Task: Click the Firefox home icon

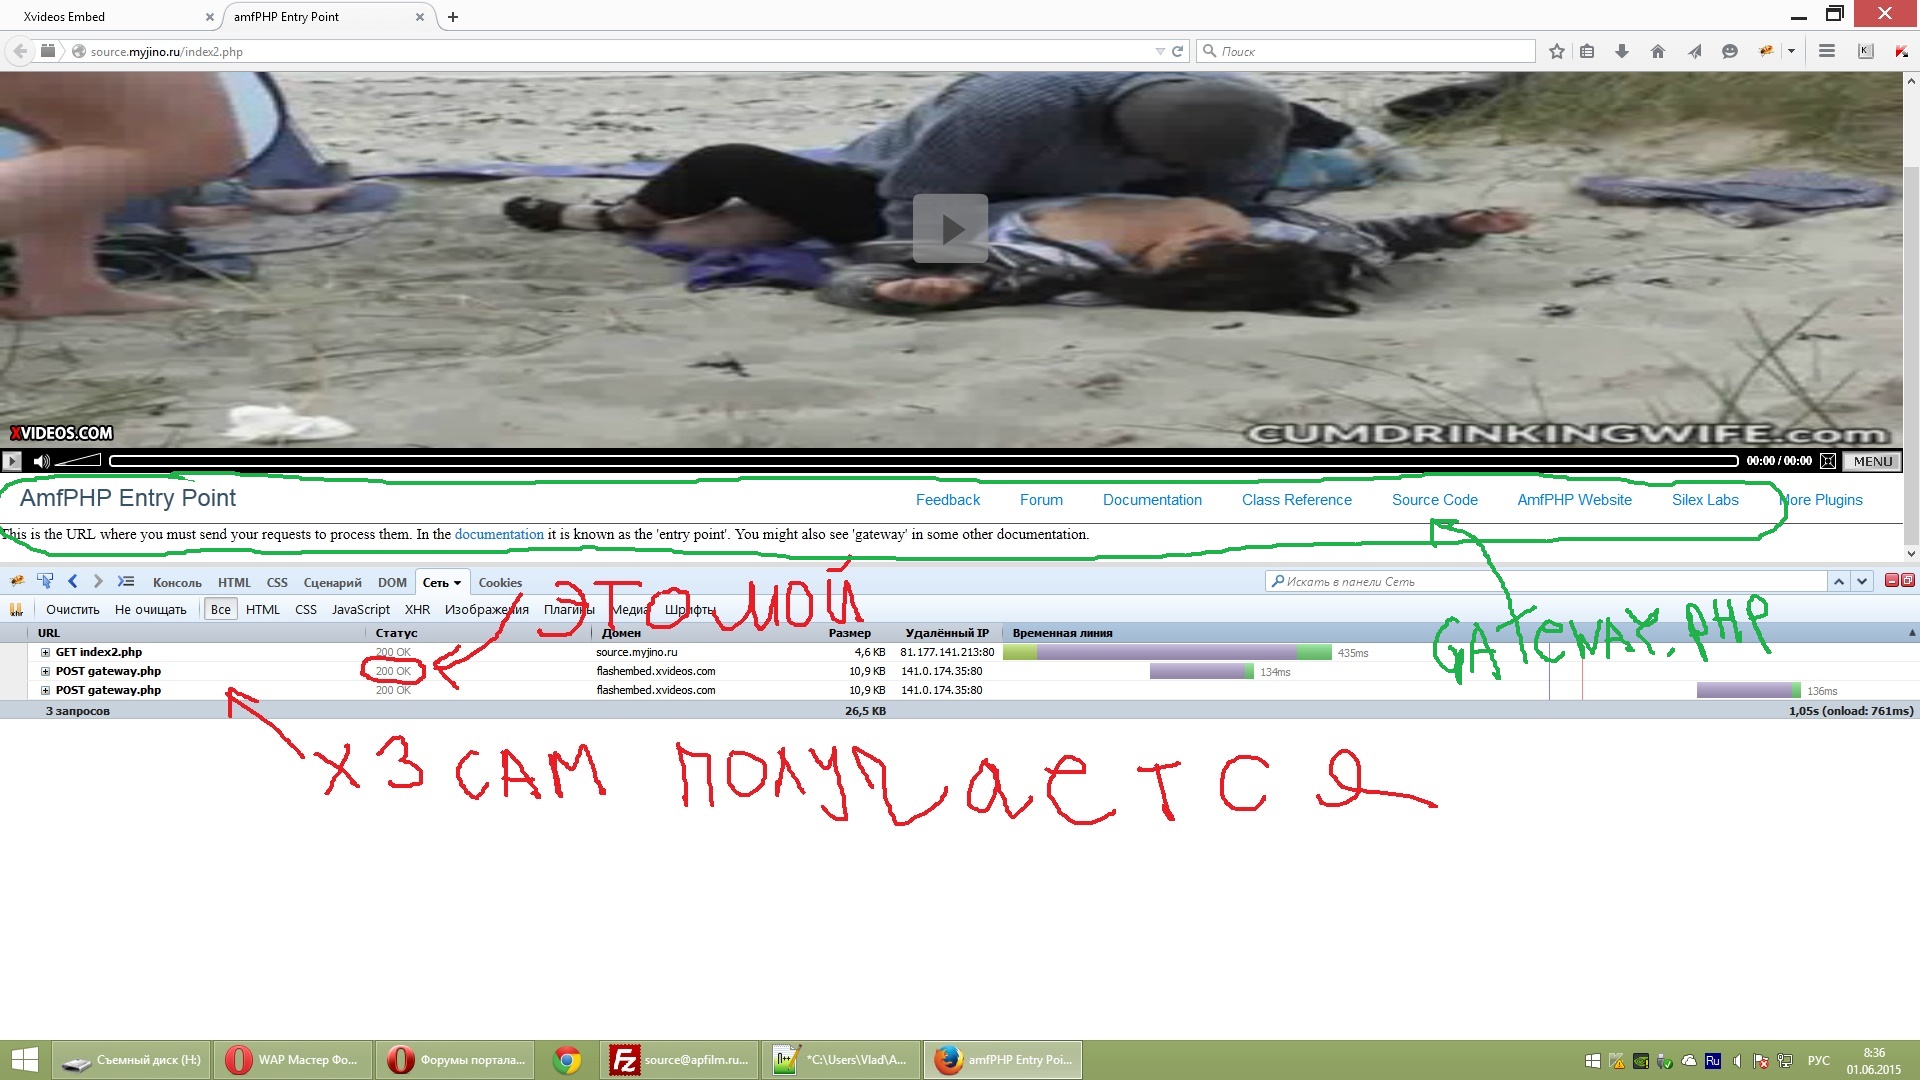Action: tap(1658, 51)
